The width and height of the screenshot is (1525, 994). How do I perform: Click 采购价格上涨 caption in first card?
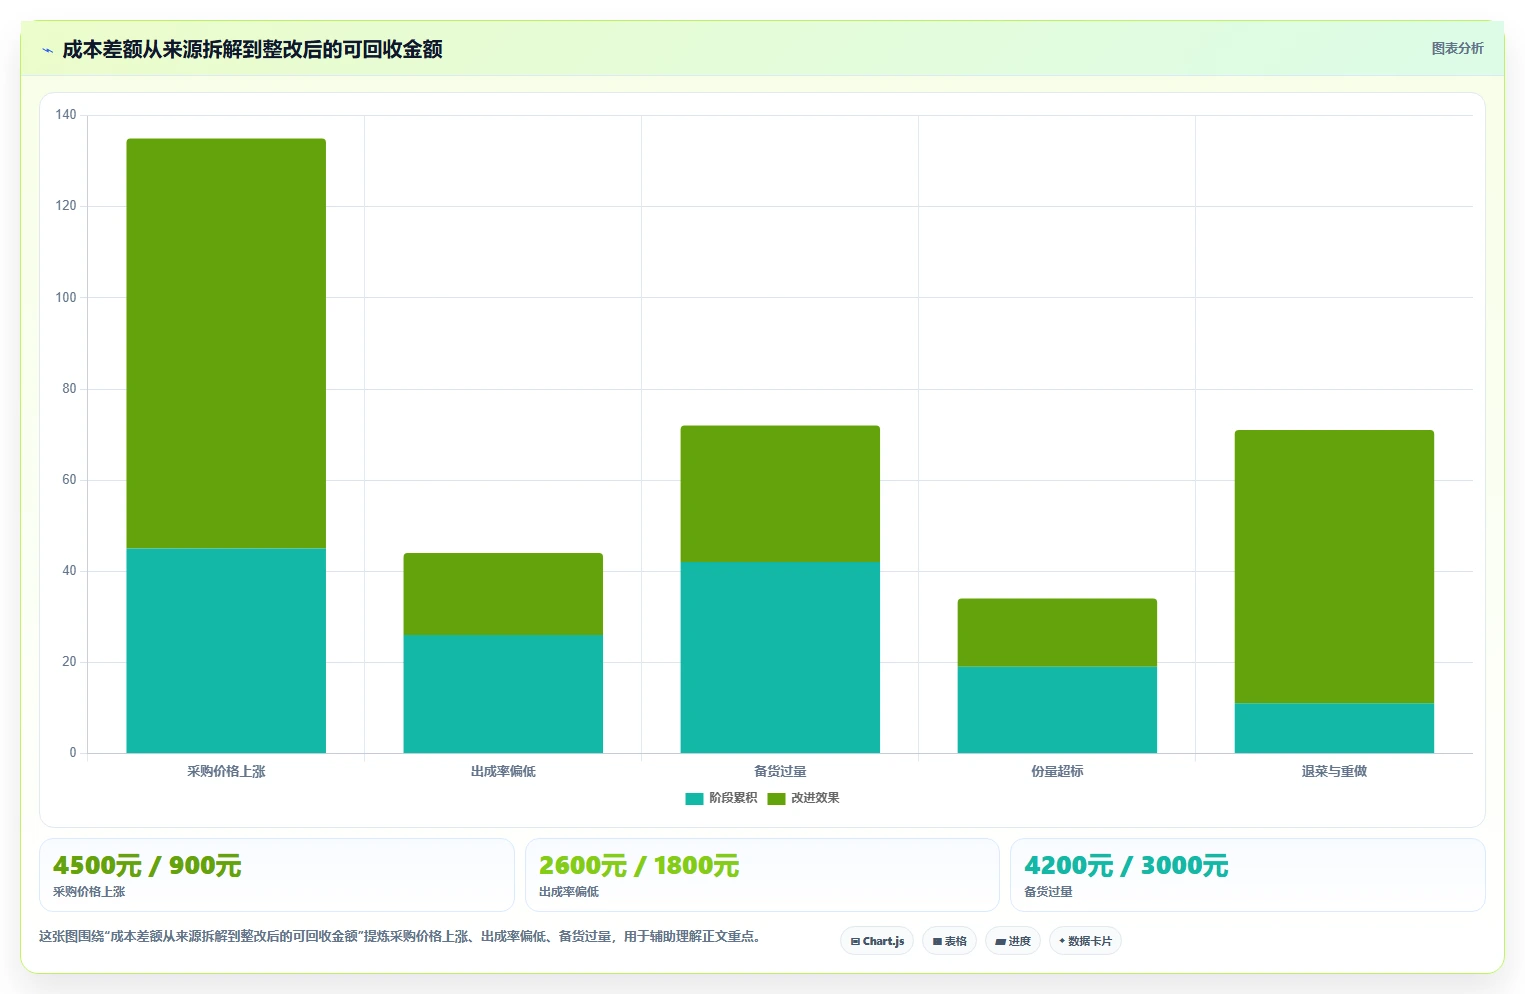(x=89, y=892)
